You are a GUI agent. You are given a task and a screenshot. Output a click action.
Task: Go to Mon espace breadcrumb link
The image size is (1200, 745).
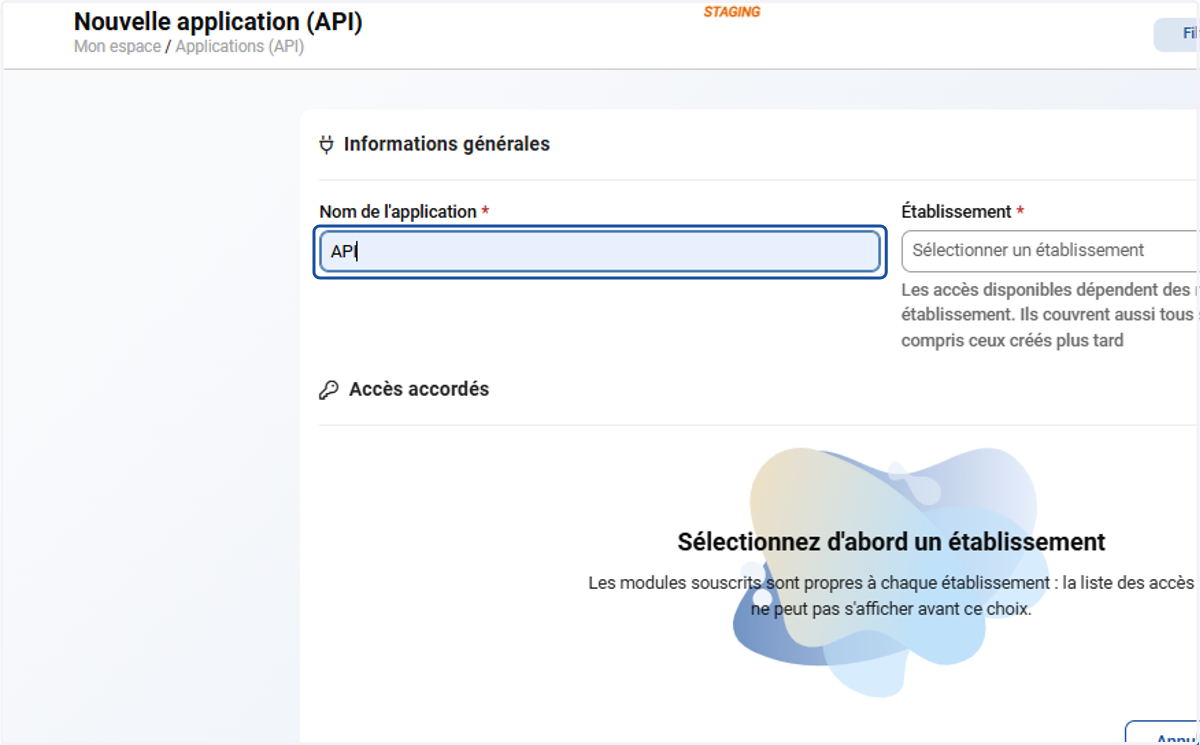click(117, 47)
